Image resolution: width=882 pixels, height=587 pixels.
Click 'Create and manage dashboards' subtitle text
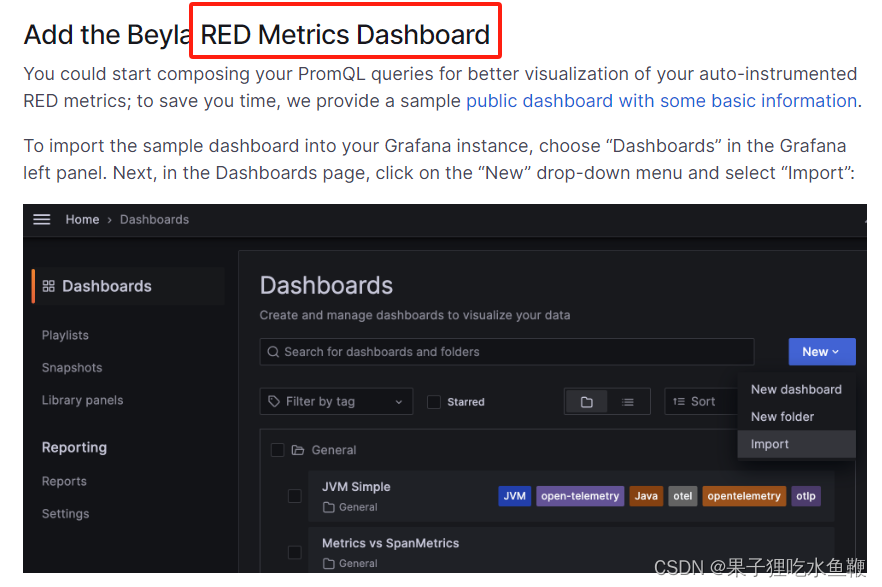[415, 315]
